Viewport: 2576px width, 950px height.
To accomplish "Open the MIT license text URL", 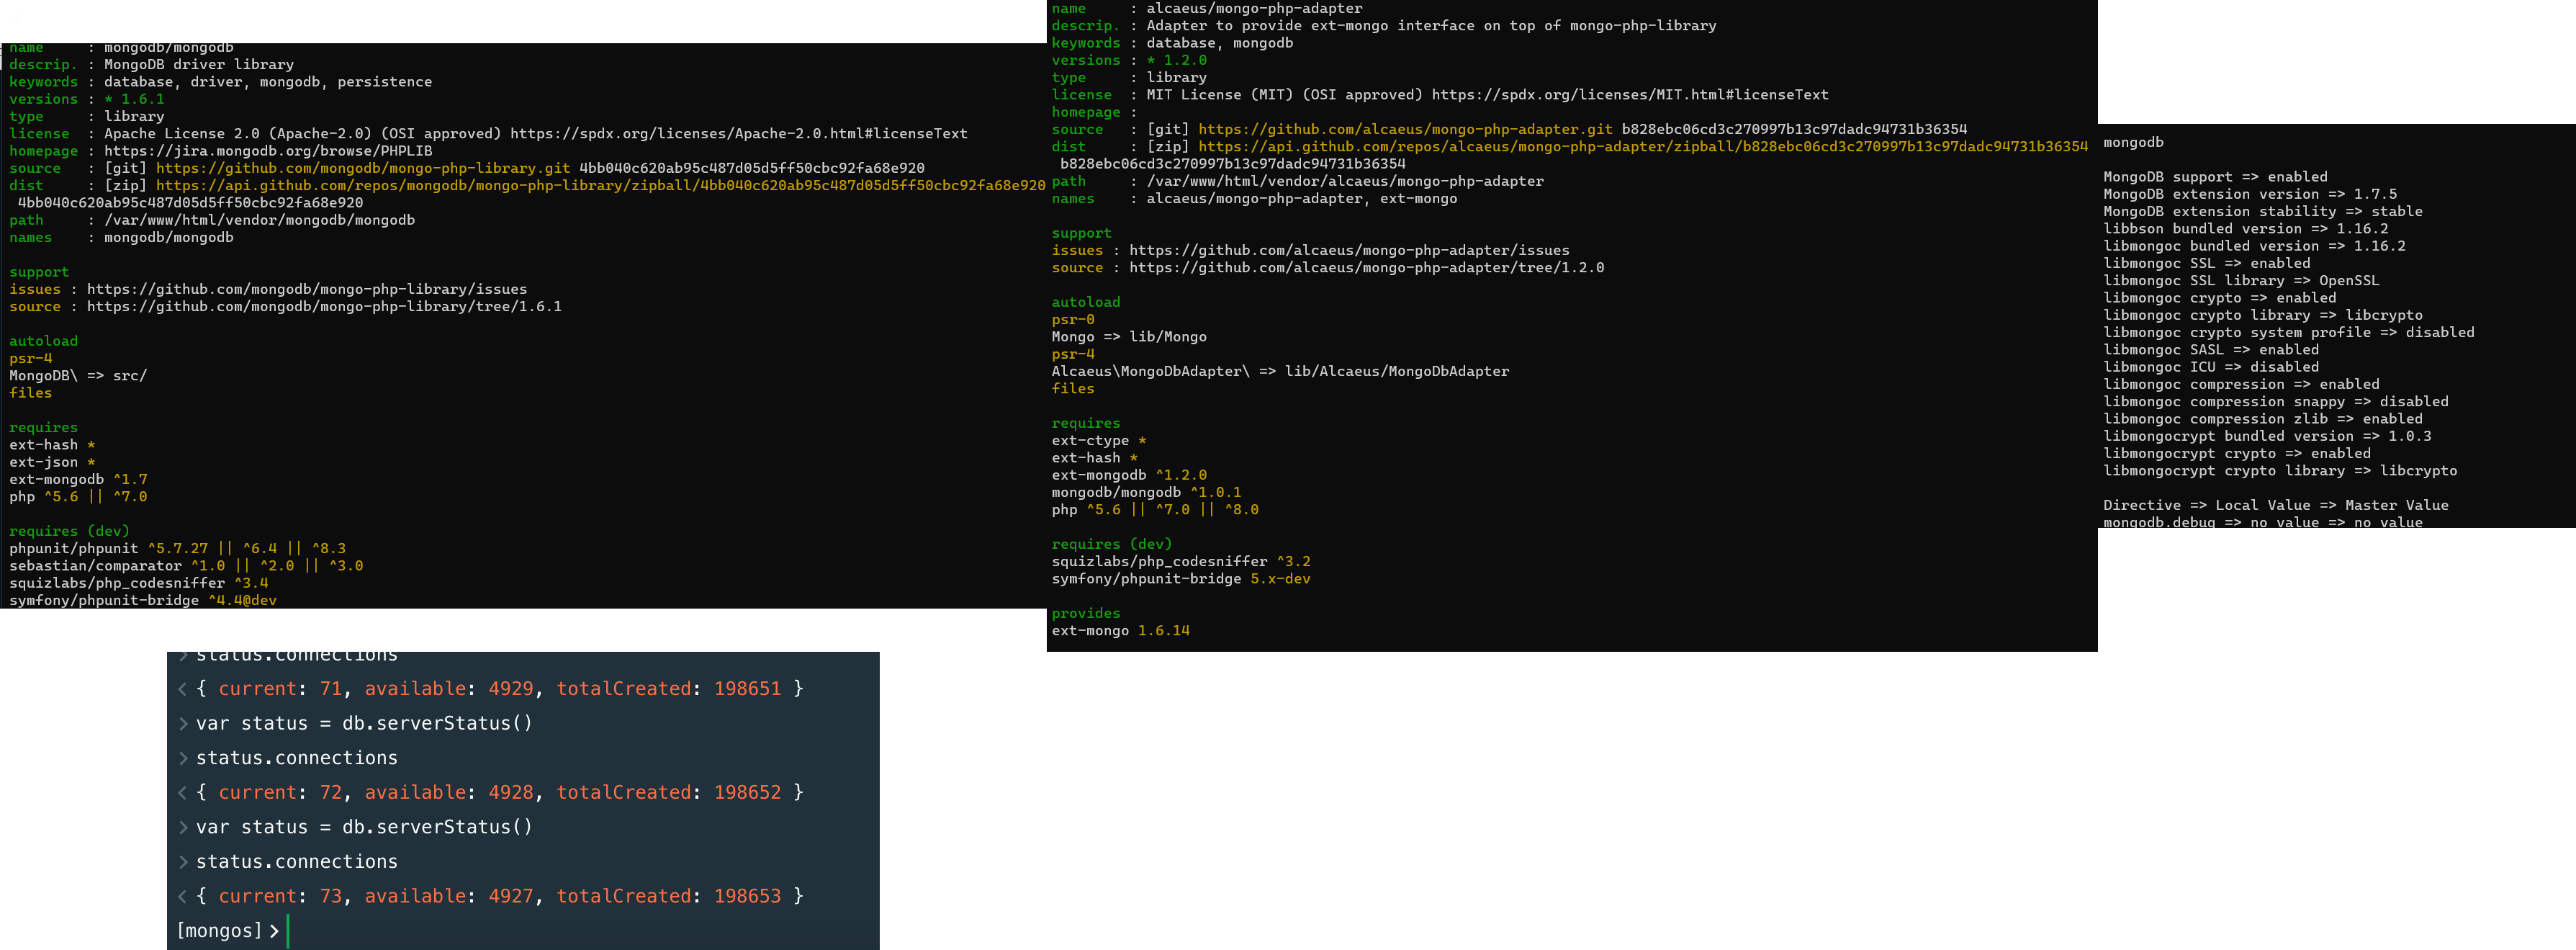I will tap(1629, 95).
